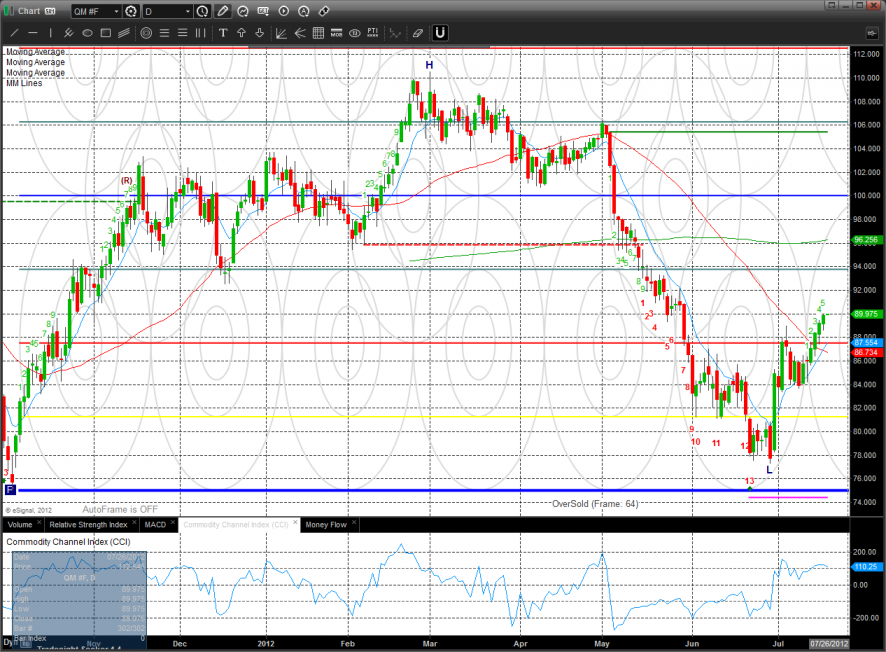
Task: Pick the rectangle drawing tool
Action: click(105, 33)
